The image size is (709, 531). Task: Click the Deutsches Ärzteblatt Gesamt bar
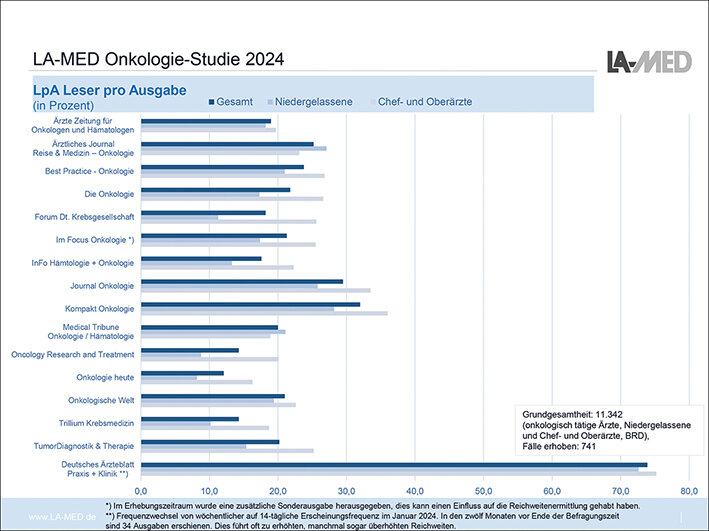[x=394, y=464]
